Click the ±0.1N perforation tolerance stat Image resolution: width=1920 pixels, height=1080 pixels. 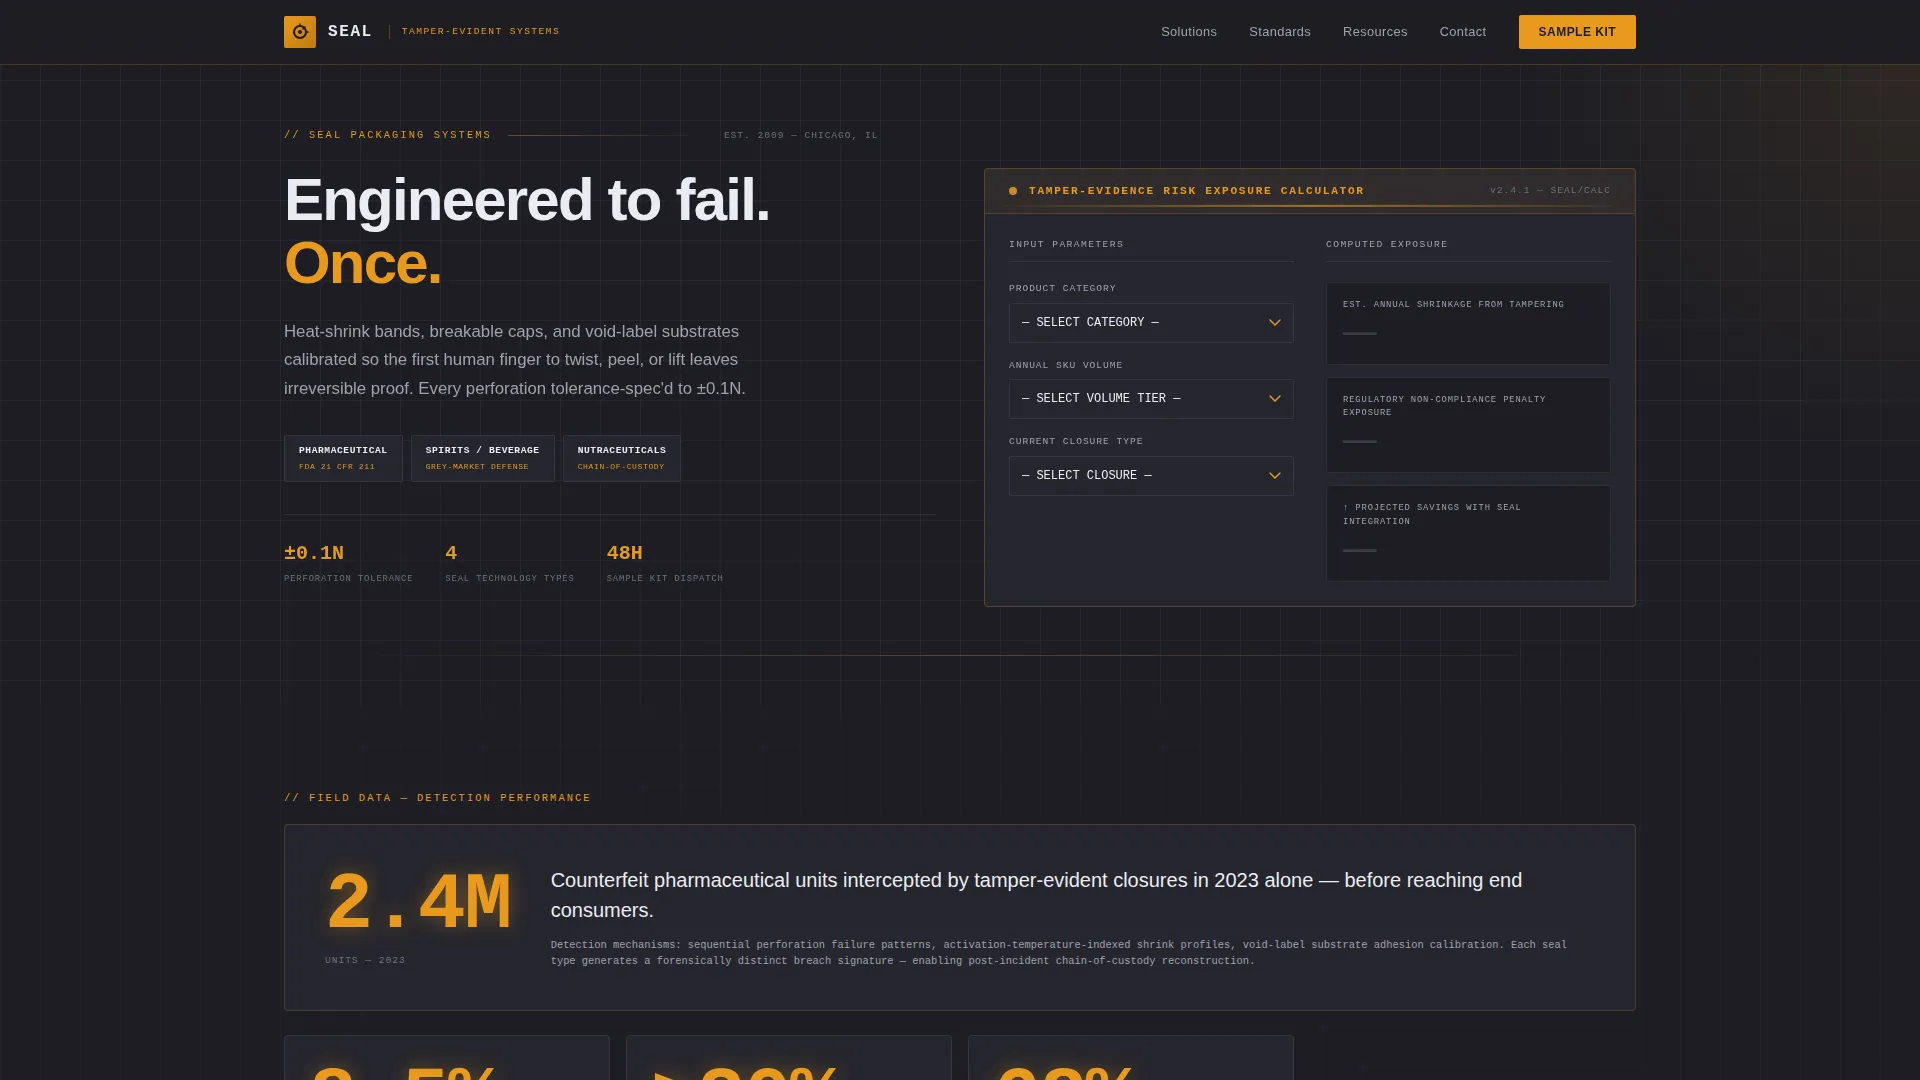tap(348, 564)
